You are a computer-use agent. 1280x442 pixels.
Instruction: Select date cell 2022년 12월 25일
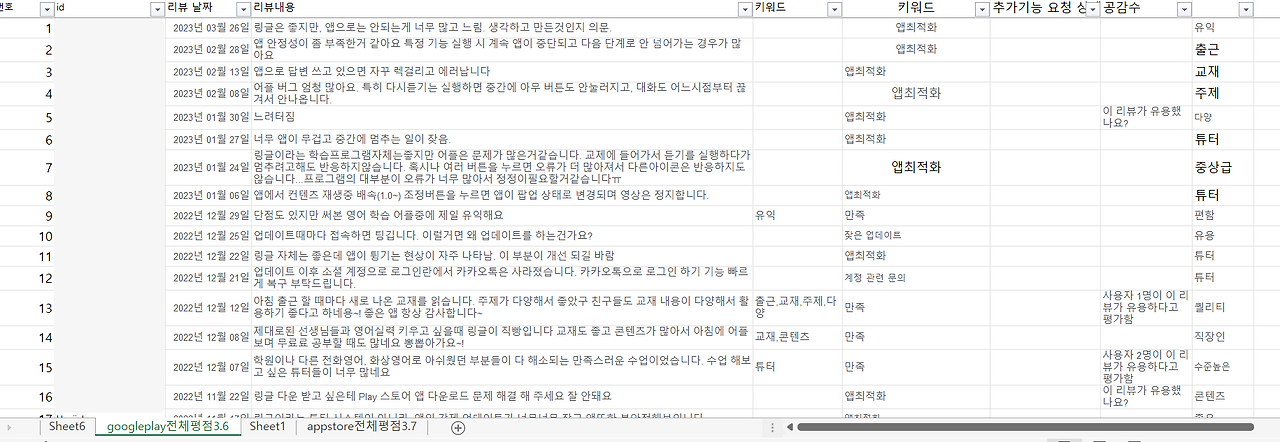(x=209, y=236)
